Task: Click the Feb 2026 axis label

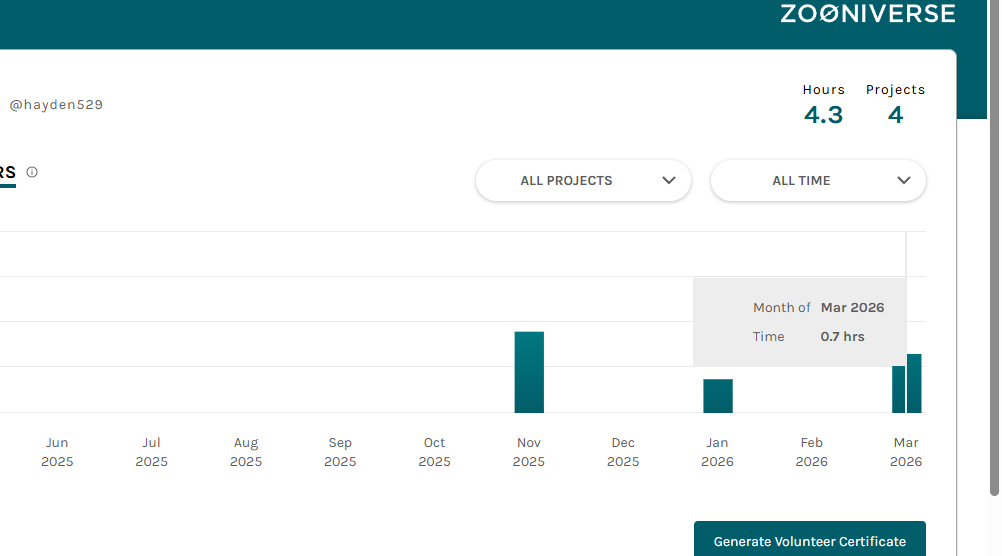Action: (x=812, y=452)
